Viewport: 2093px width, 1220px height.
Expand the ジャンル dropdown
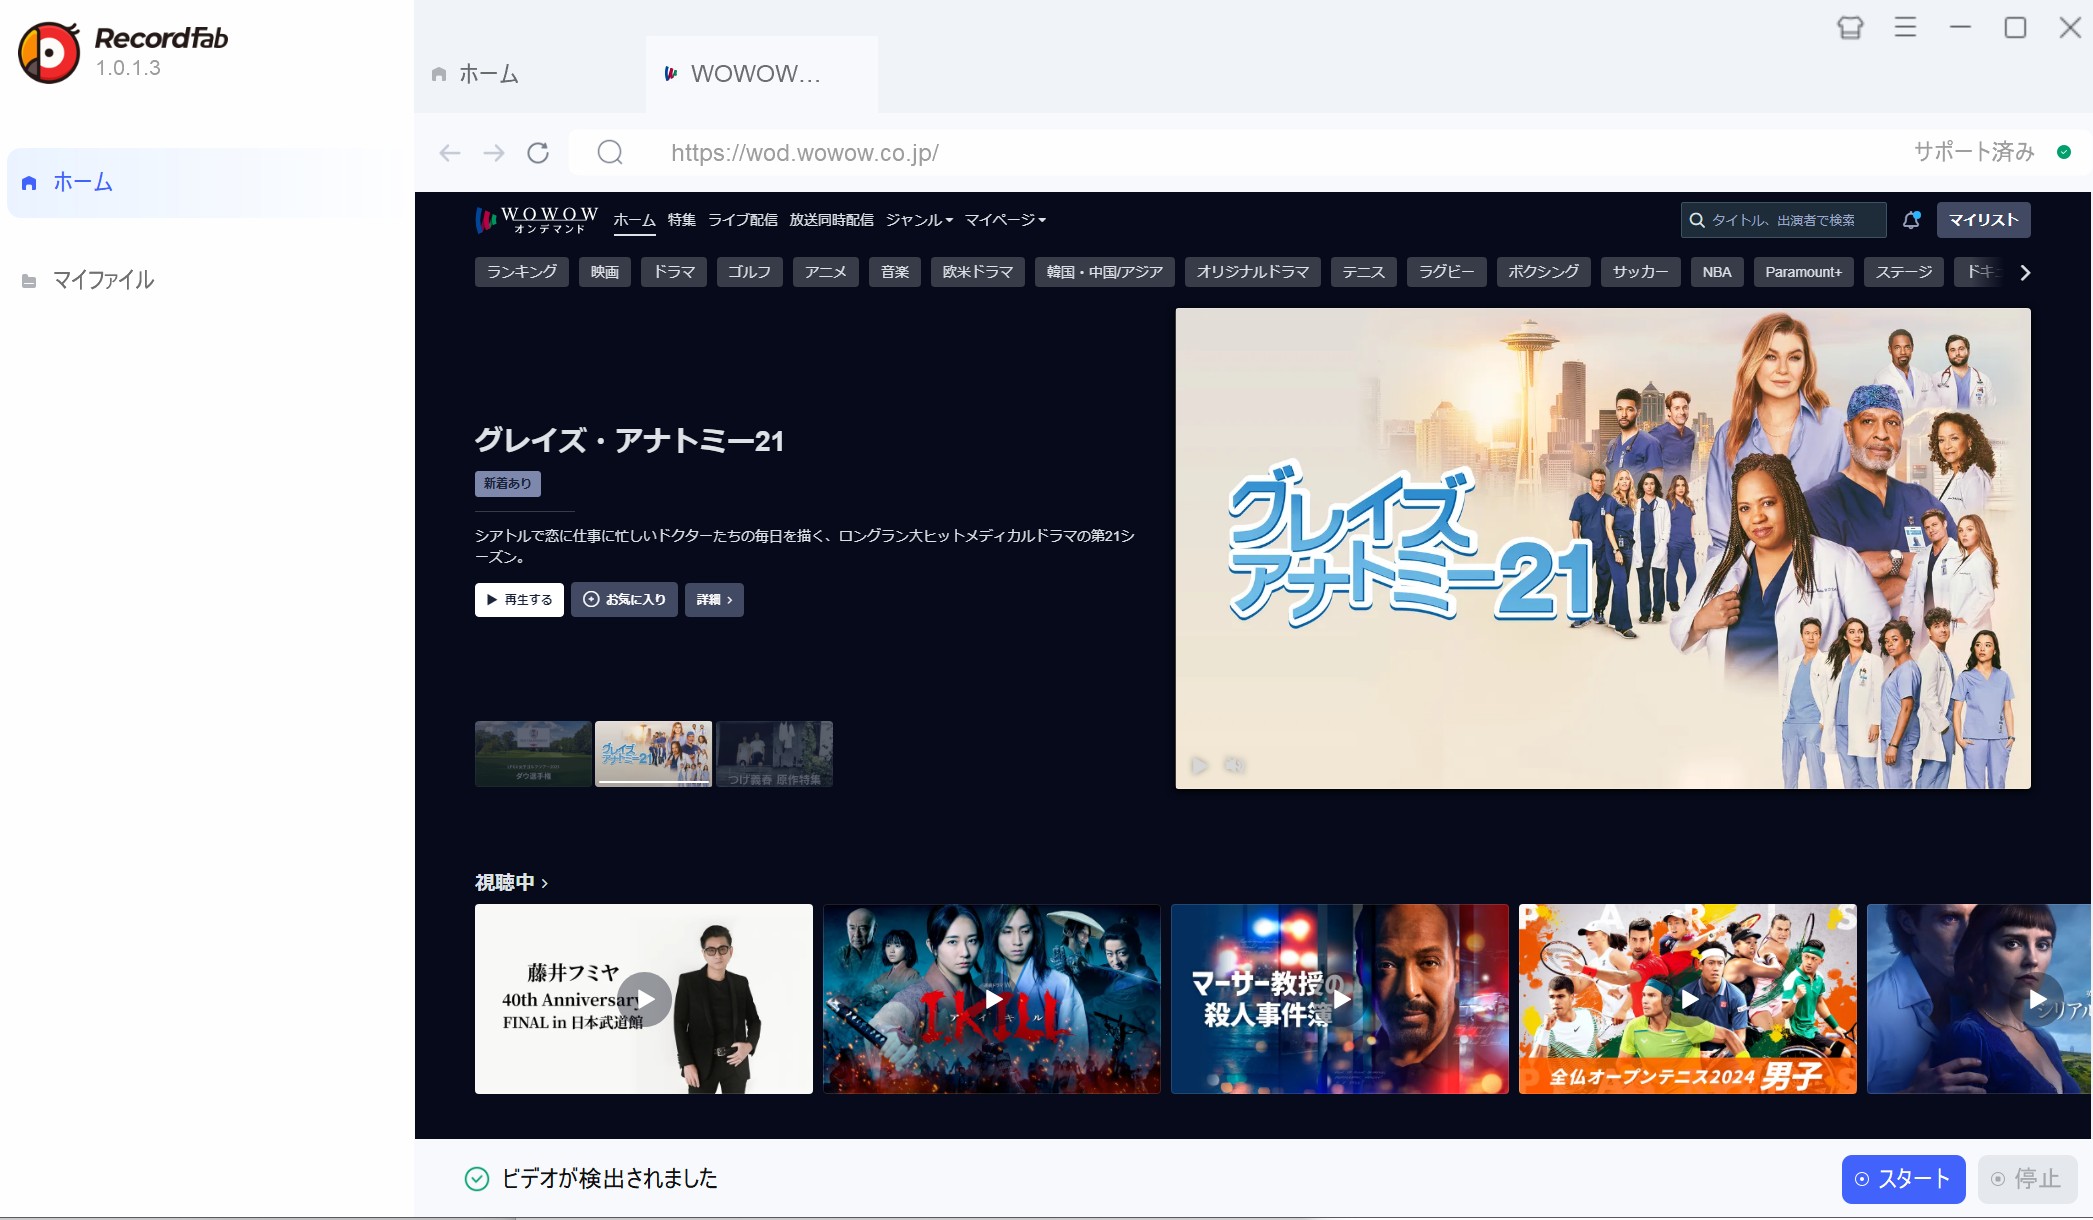click(919, 220)
